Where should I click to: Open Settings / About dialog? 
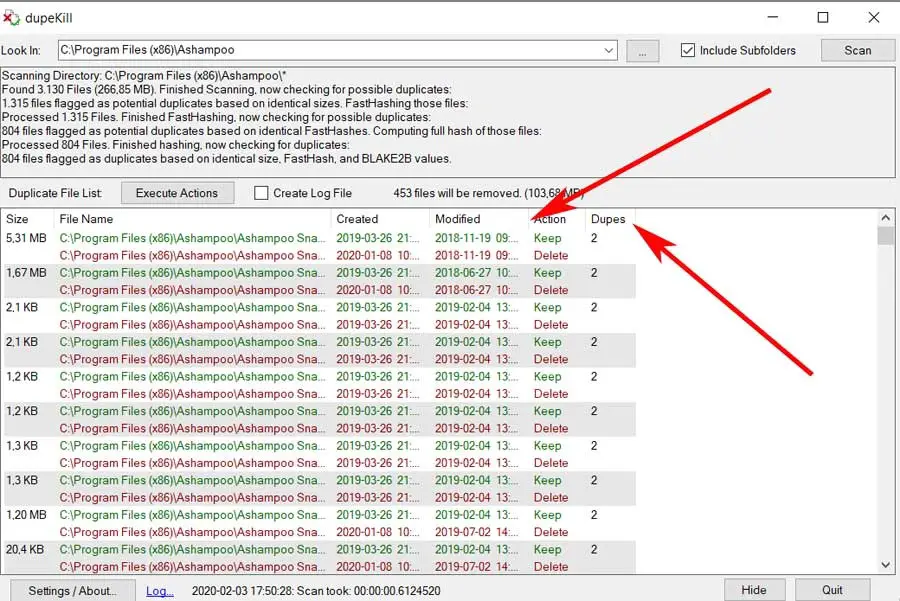72,591
